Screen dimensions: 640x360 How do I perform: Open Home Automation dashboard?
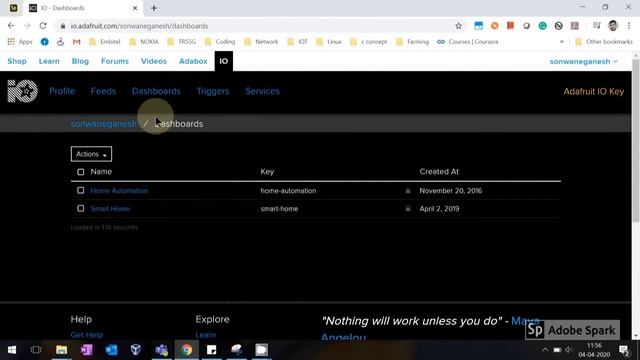(119, 191)
